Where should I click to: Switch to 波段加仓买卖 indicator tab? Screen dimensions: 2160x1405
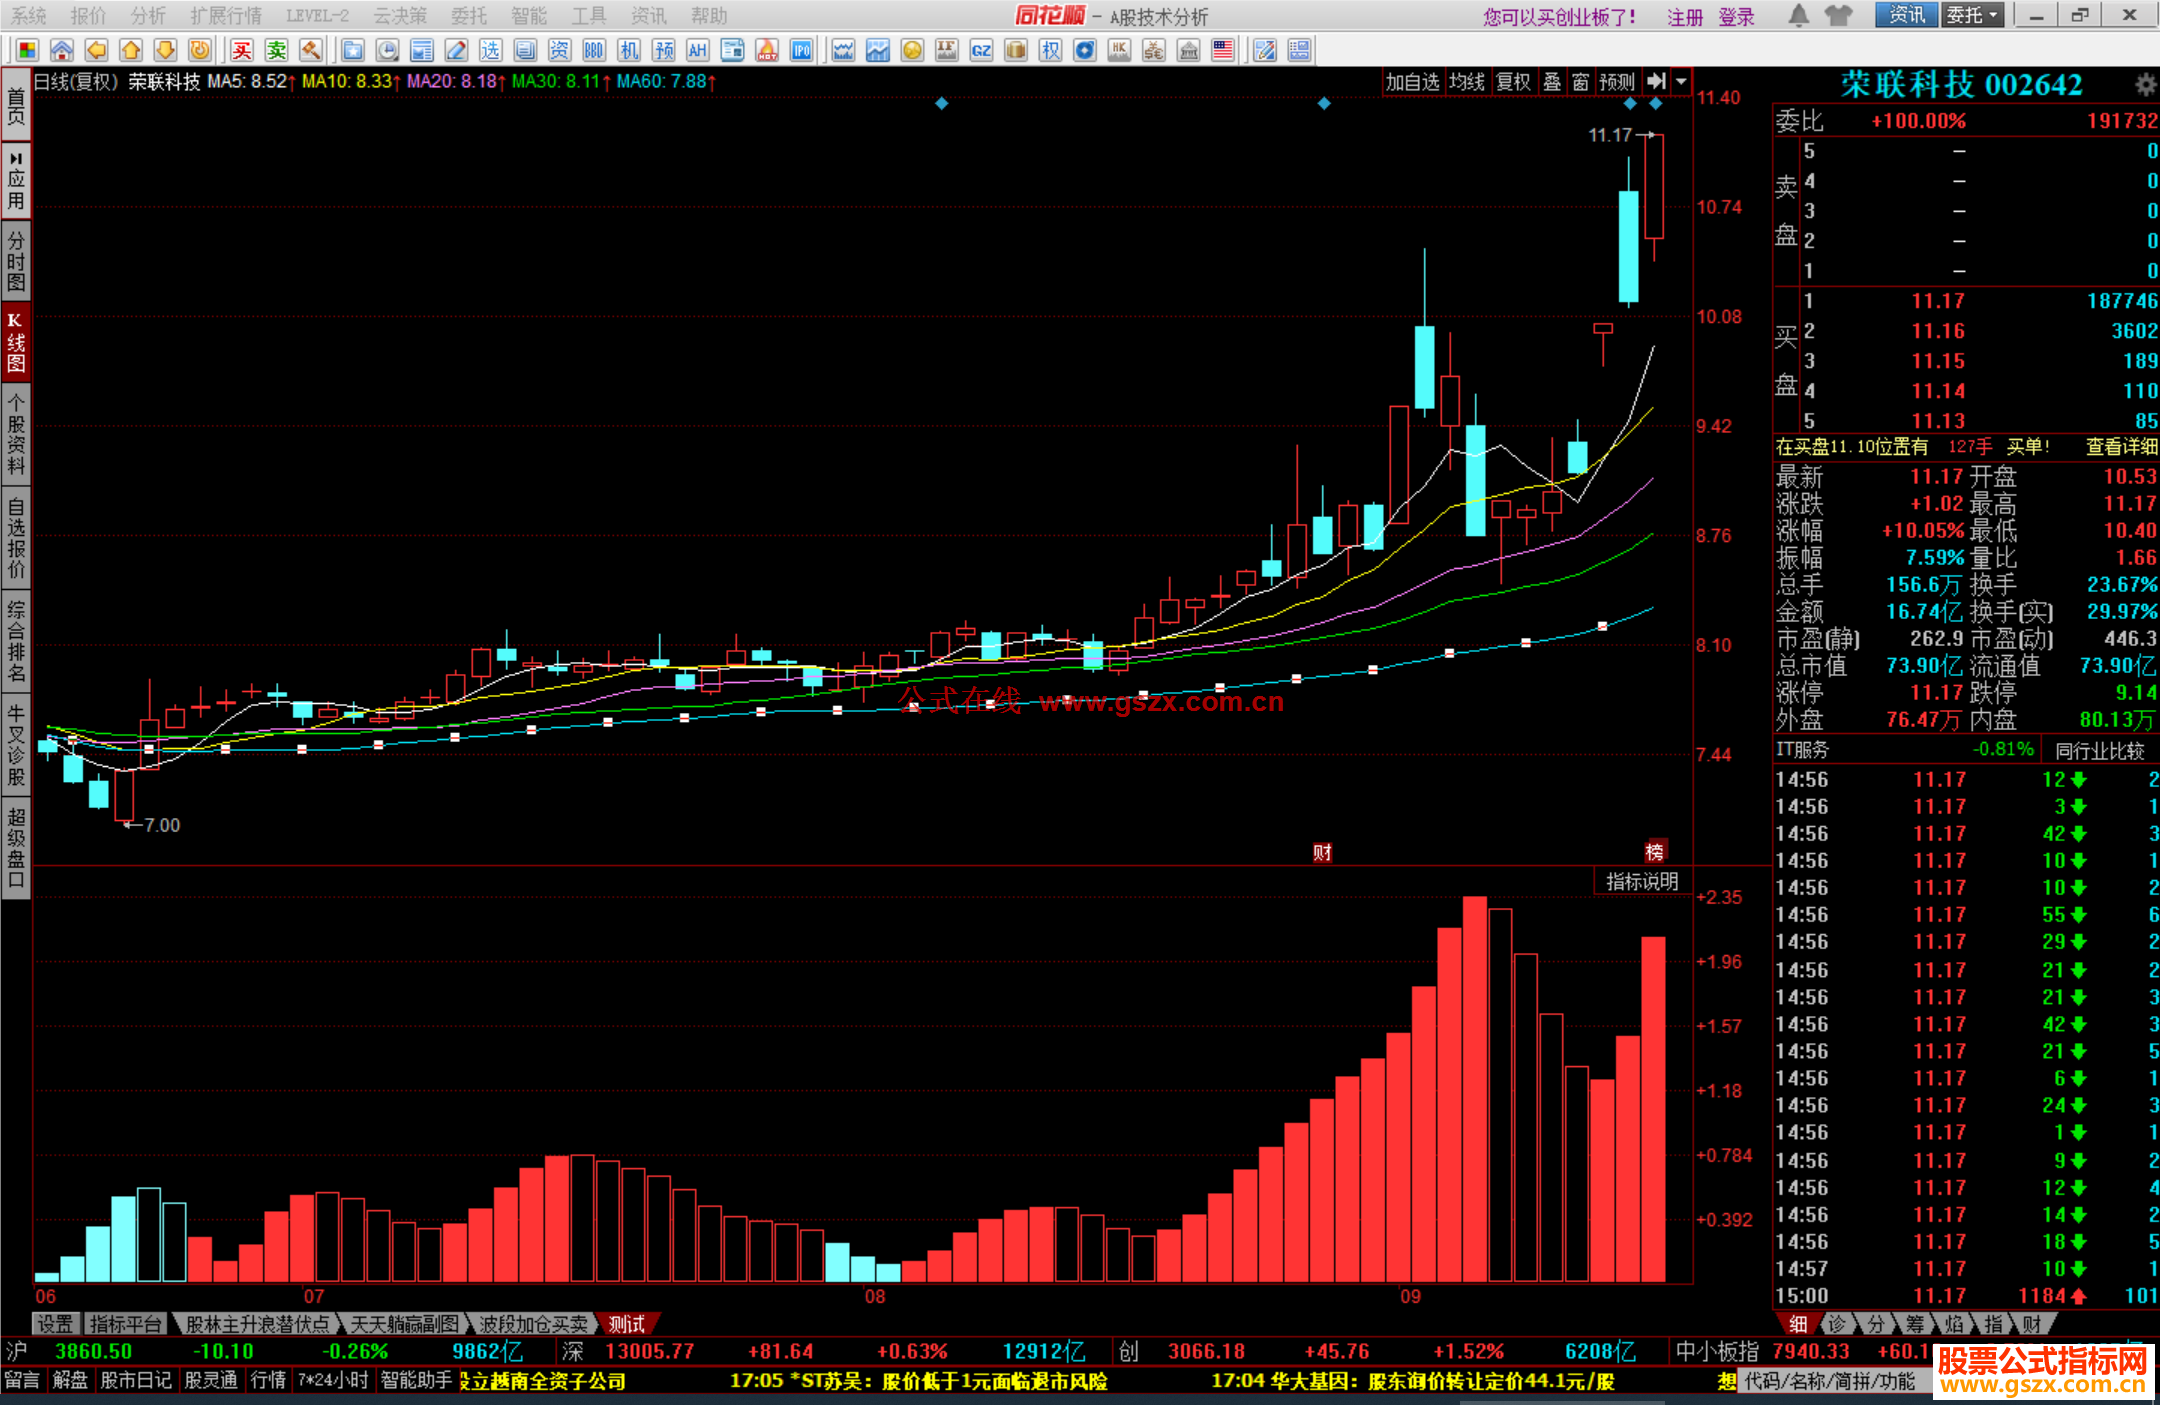point(534,1324)
